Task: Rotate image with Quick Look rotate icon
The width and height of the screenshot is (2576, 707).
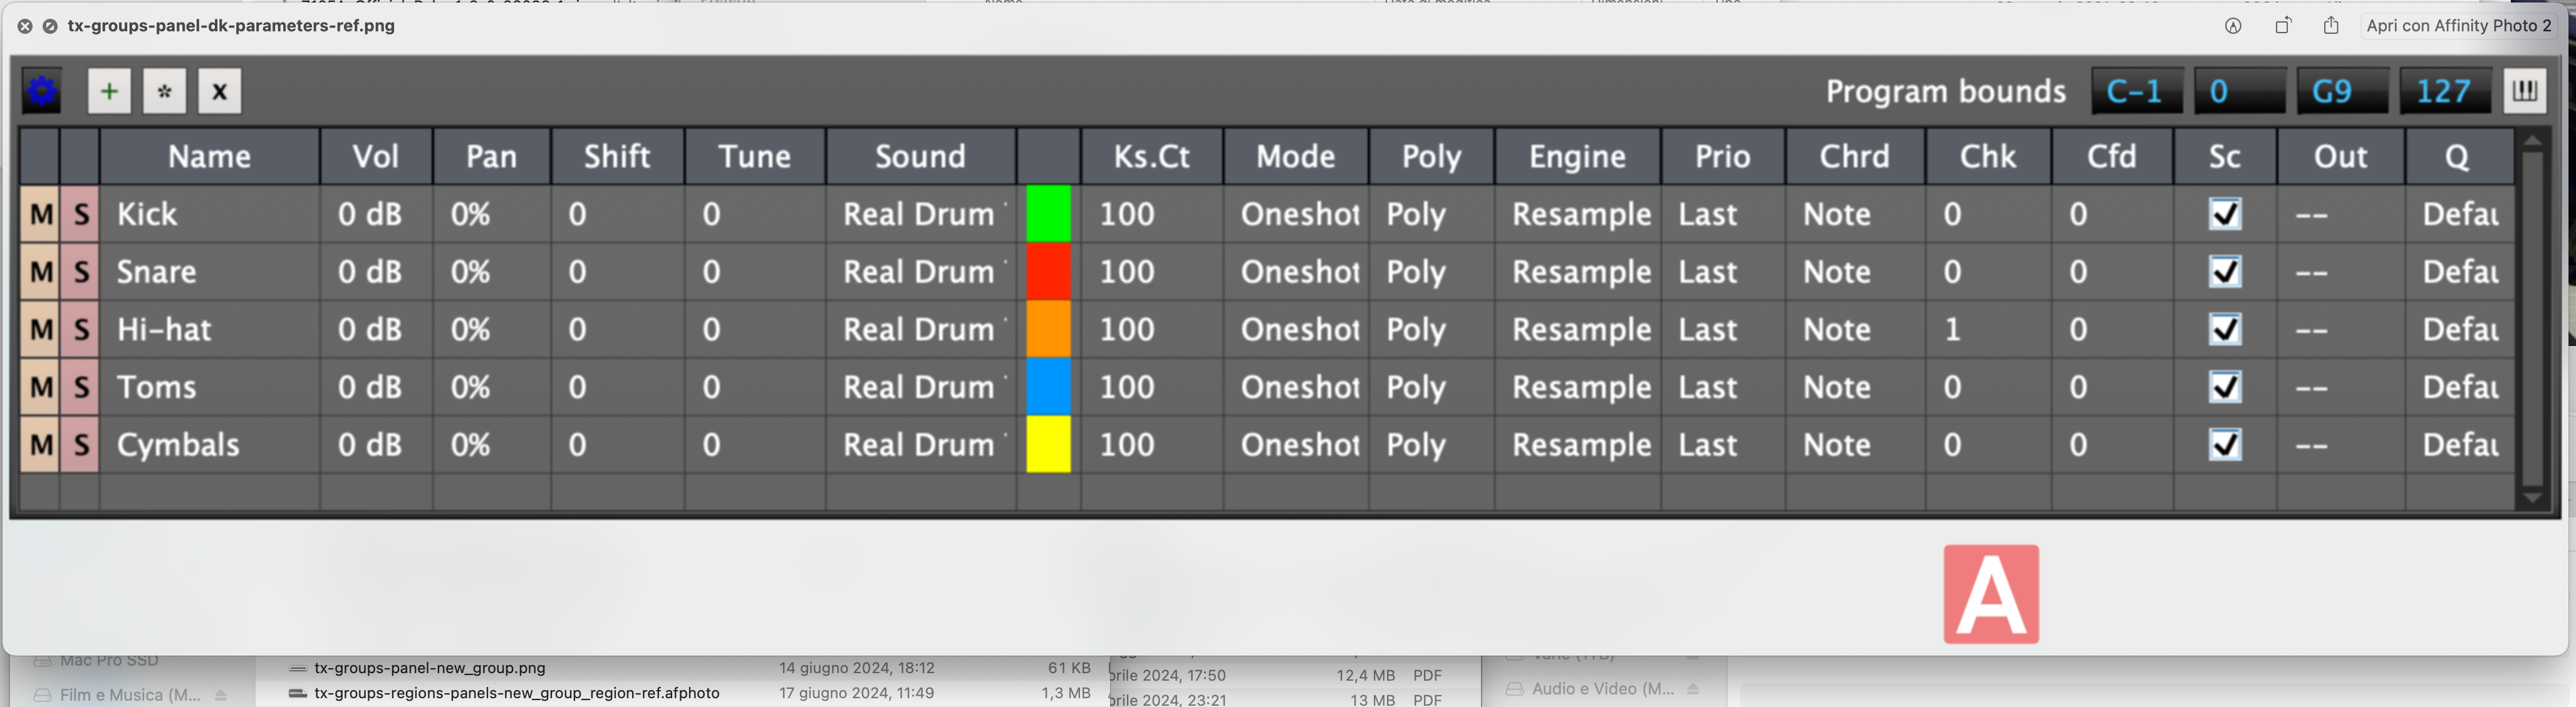Action: click(x=2283, y=26)
